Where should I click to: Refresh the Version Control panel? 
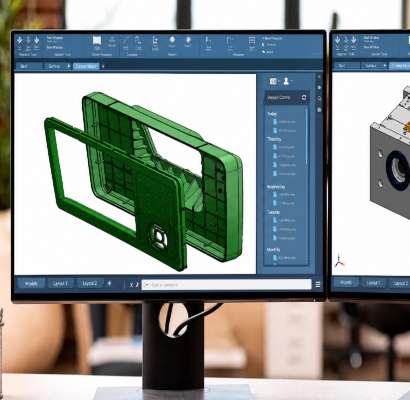(304, 97)
